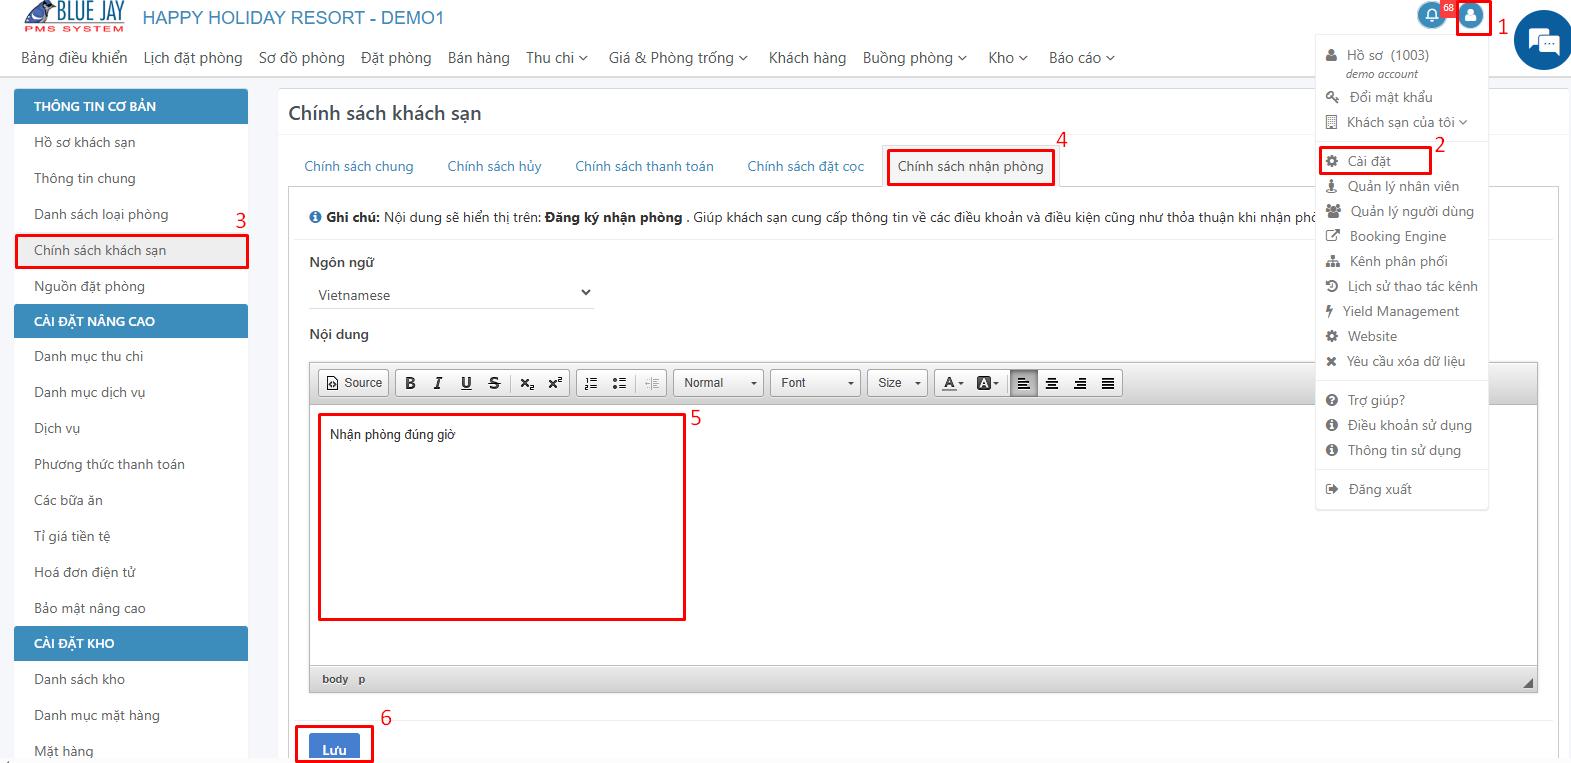This screenshot has width=1571, height=763.
Task: Select Quản lý nhân viên
Action: point(1403,186)
